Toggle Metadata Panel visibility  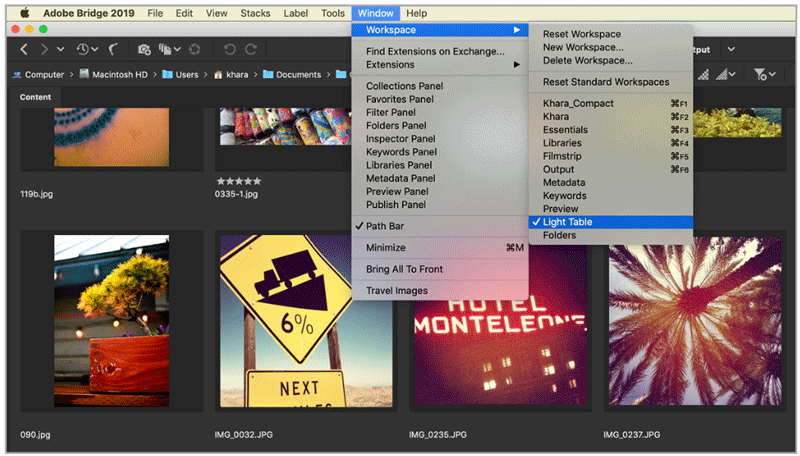440,179
